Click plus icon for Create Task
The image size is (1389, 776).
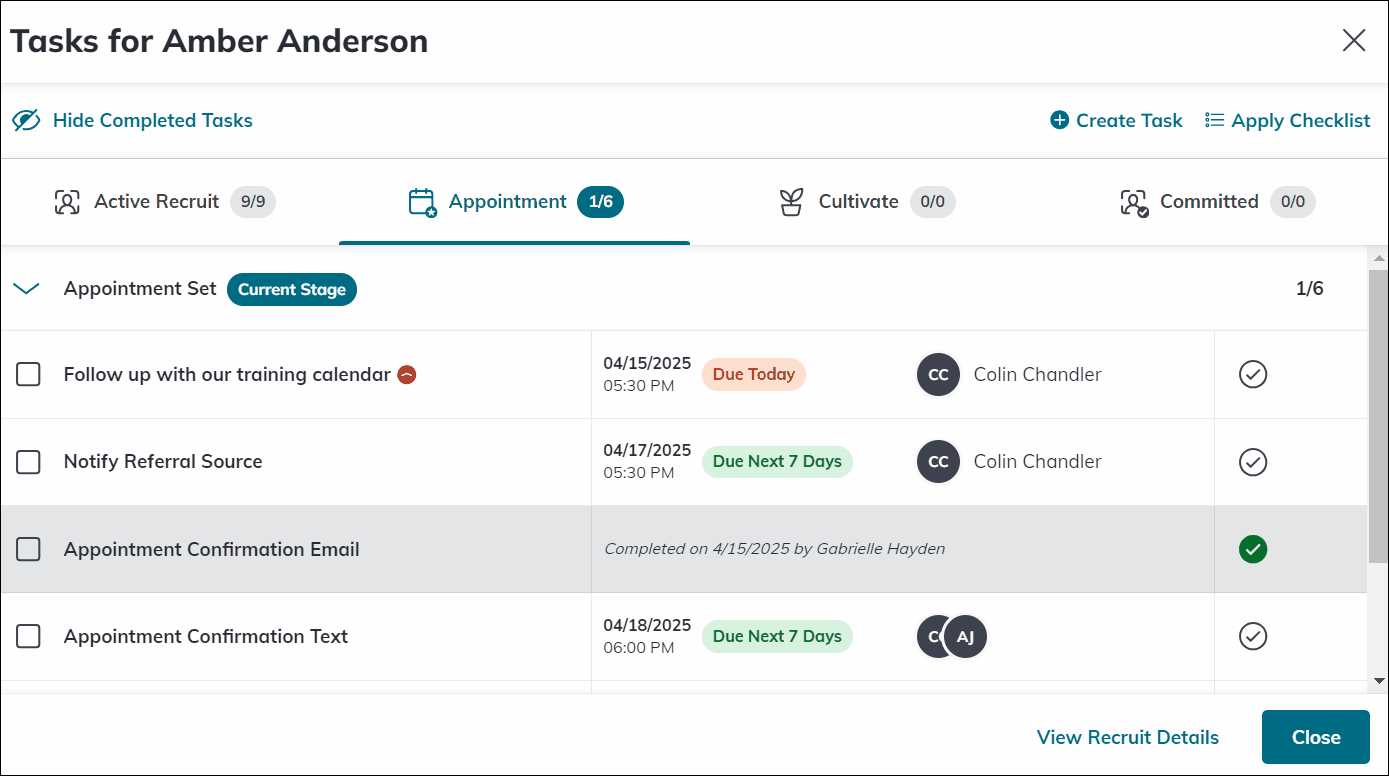1059,120
